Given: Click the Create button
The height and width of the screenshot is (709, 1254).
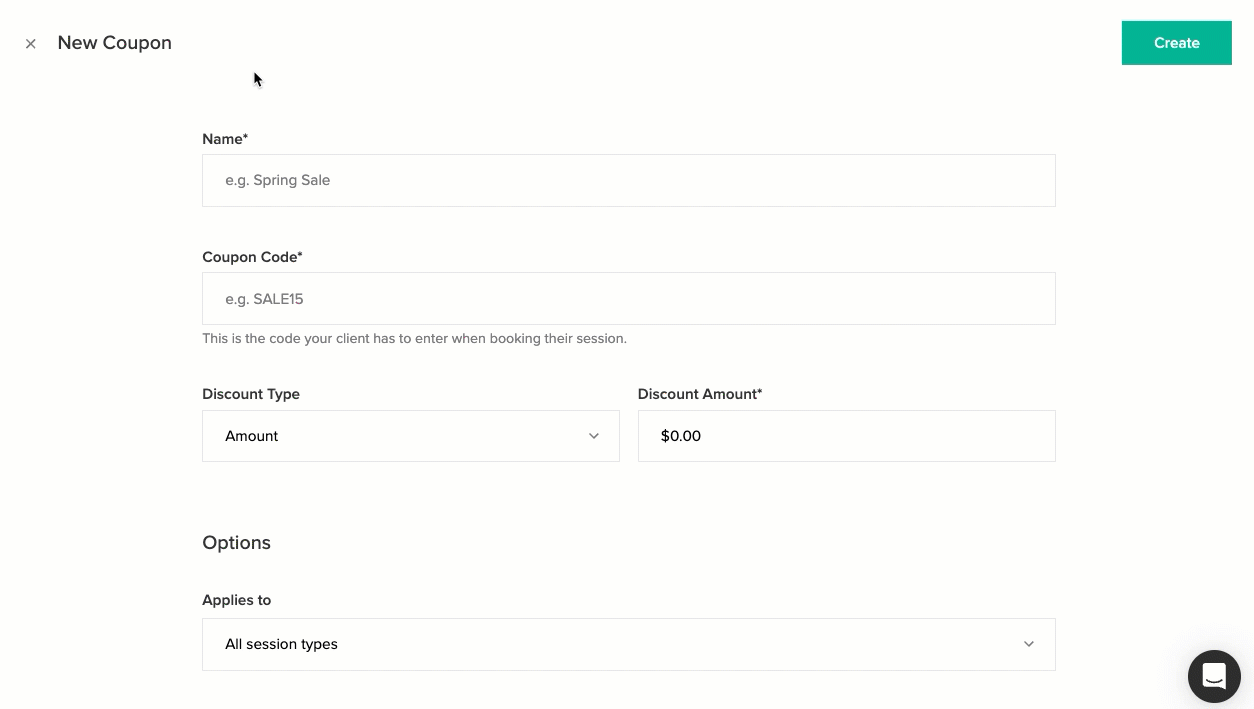Looking at the screenshot, I should [1176, 43].
